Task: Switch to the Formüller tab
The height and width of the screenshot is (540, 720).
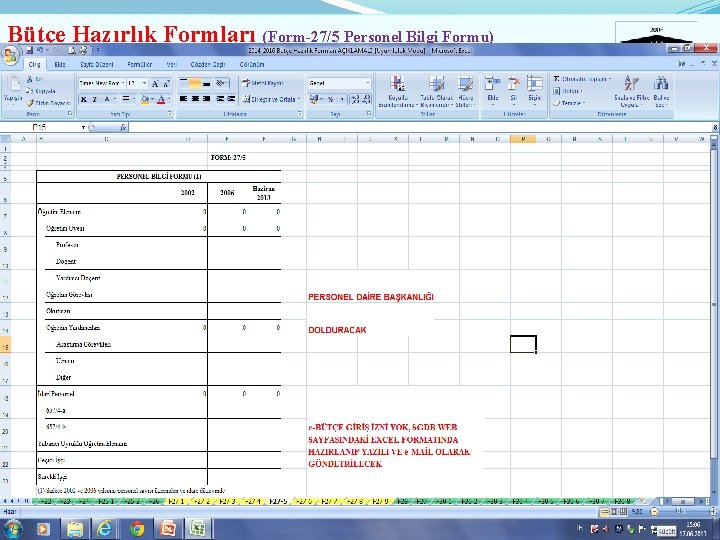Action: 140,64
